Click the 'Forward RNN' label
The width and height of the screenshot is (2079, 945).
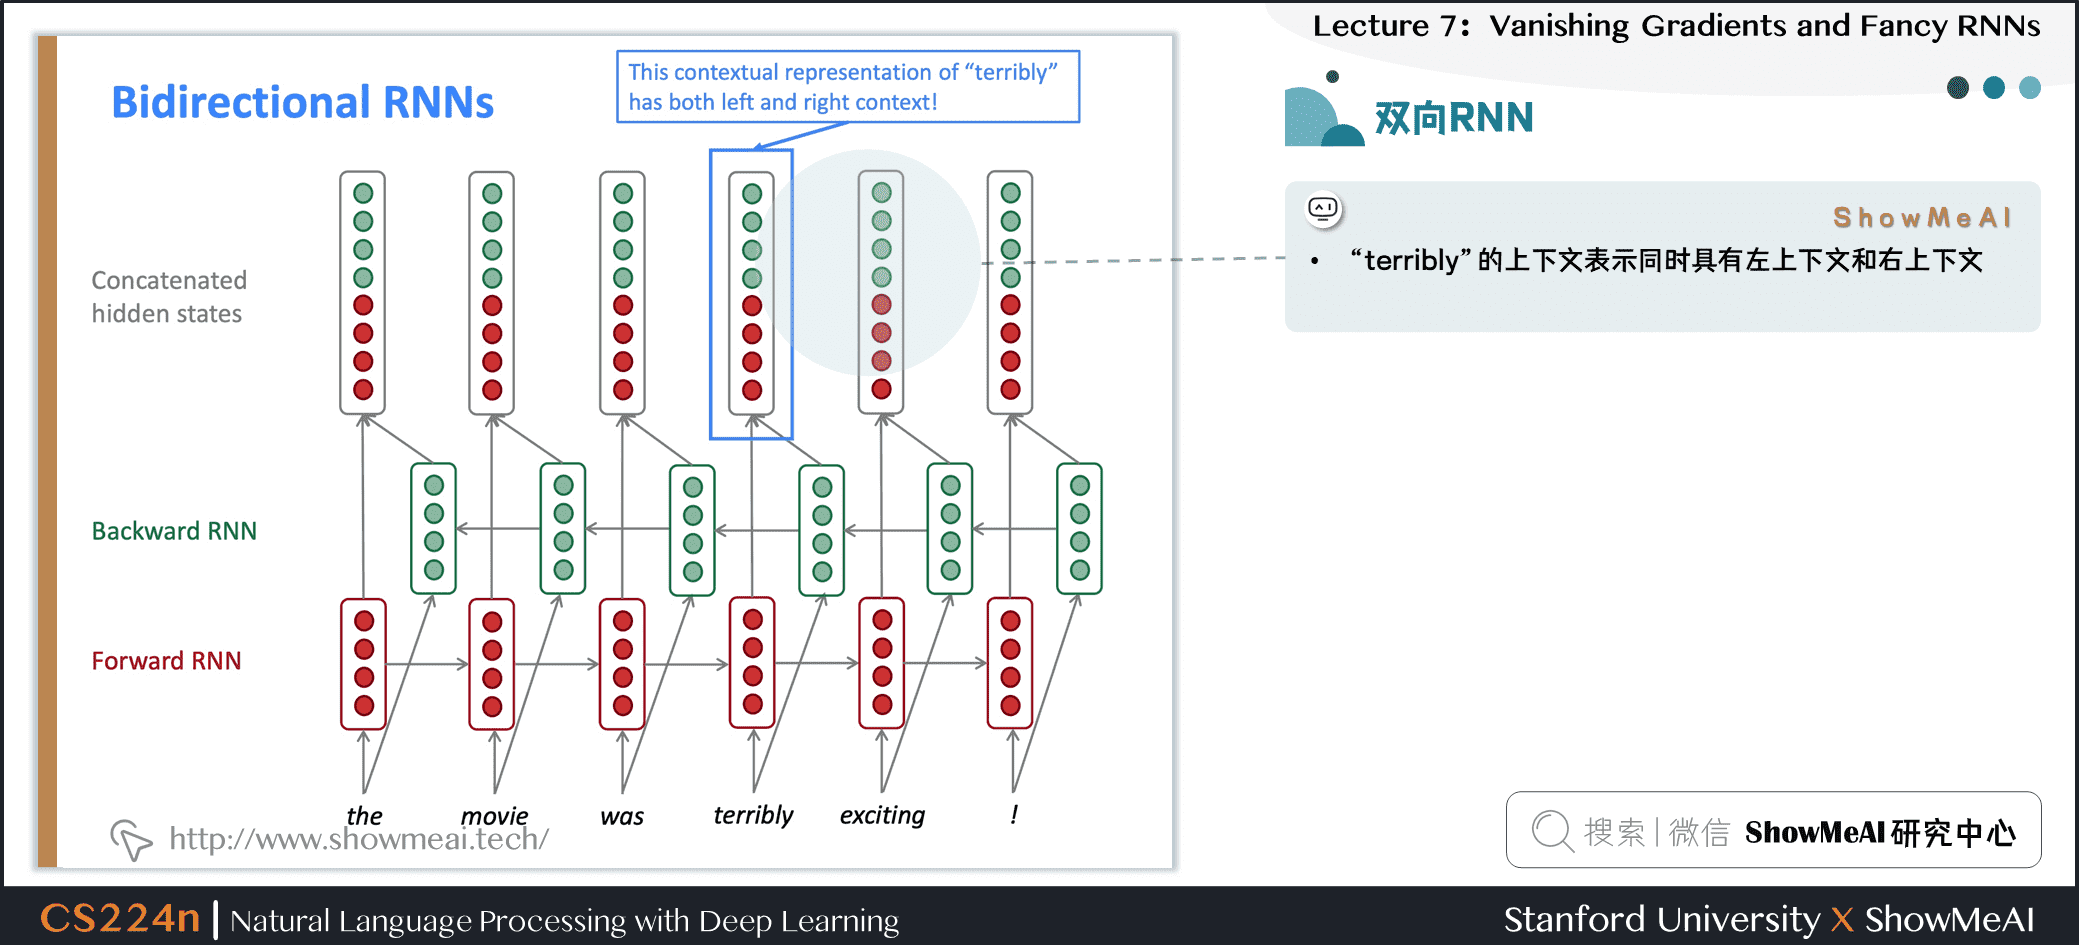(x=166, y=661)
